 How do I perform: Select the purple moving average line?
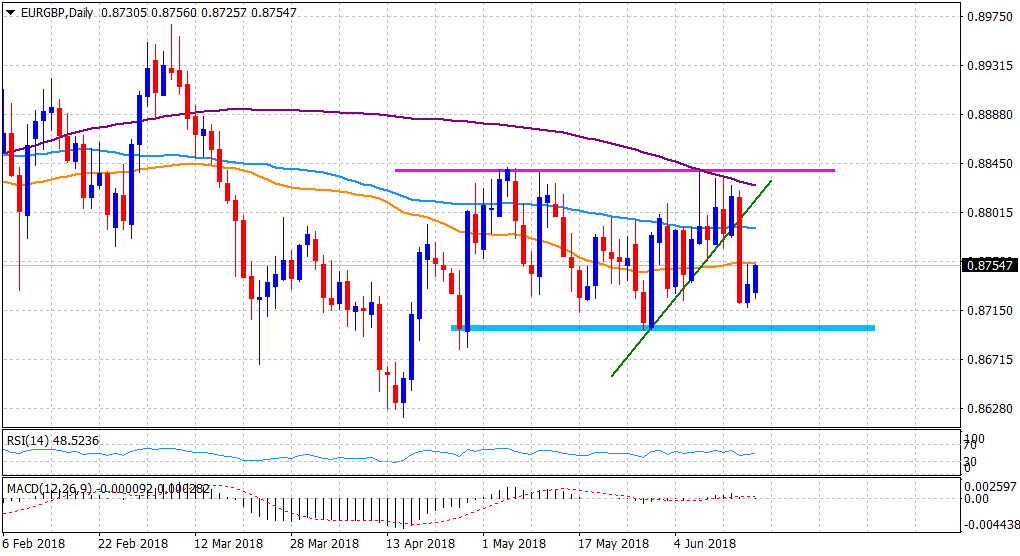pyautogui.click(x=300, y=111)
